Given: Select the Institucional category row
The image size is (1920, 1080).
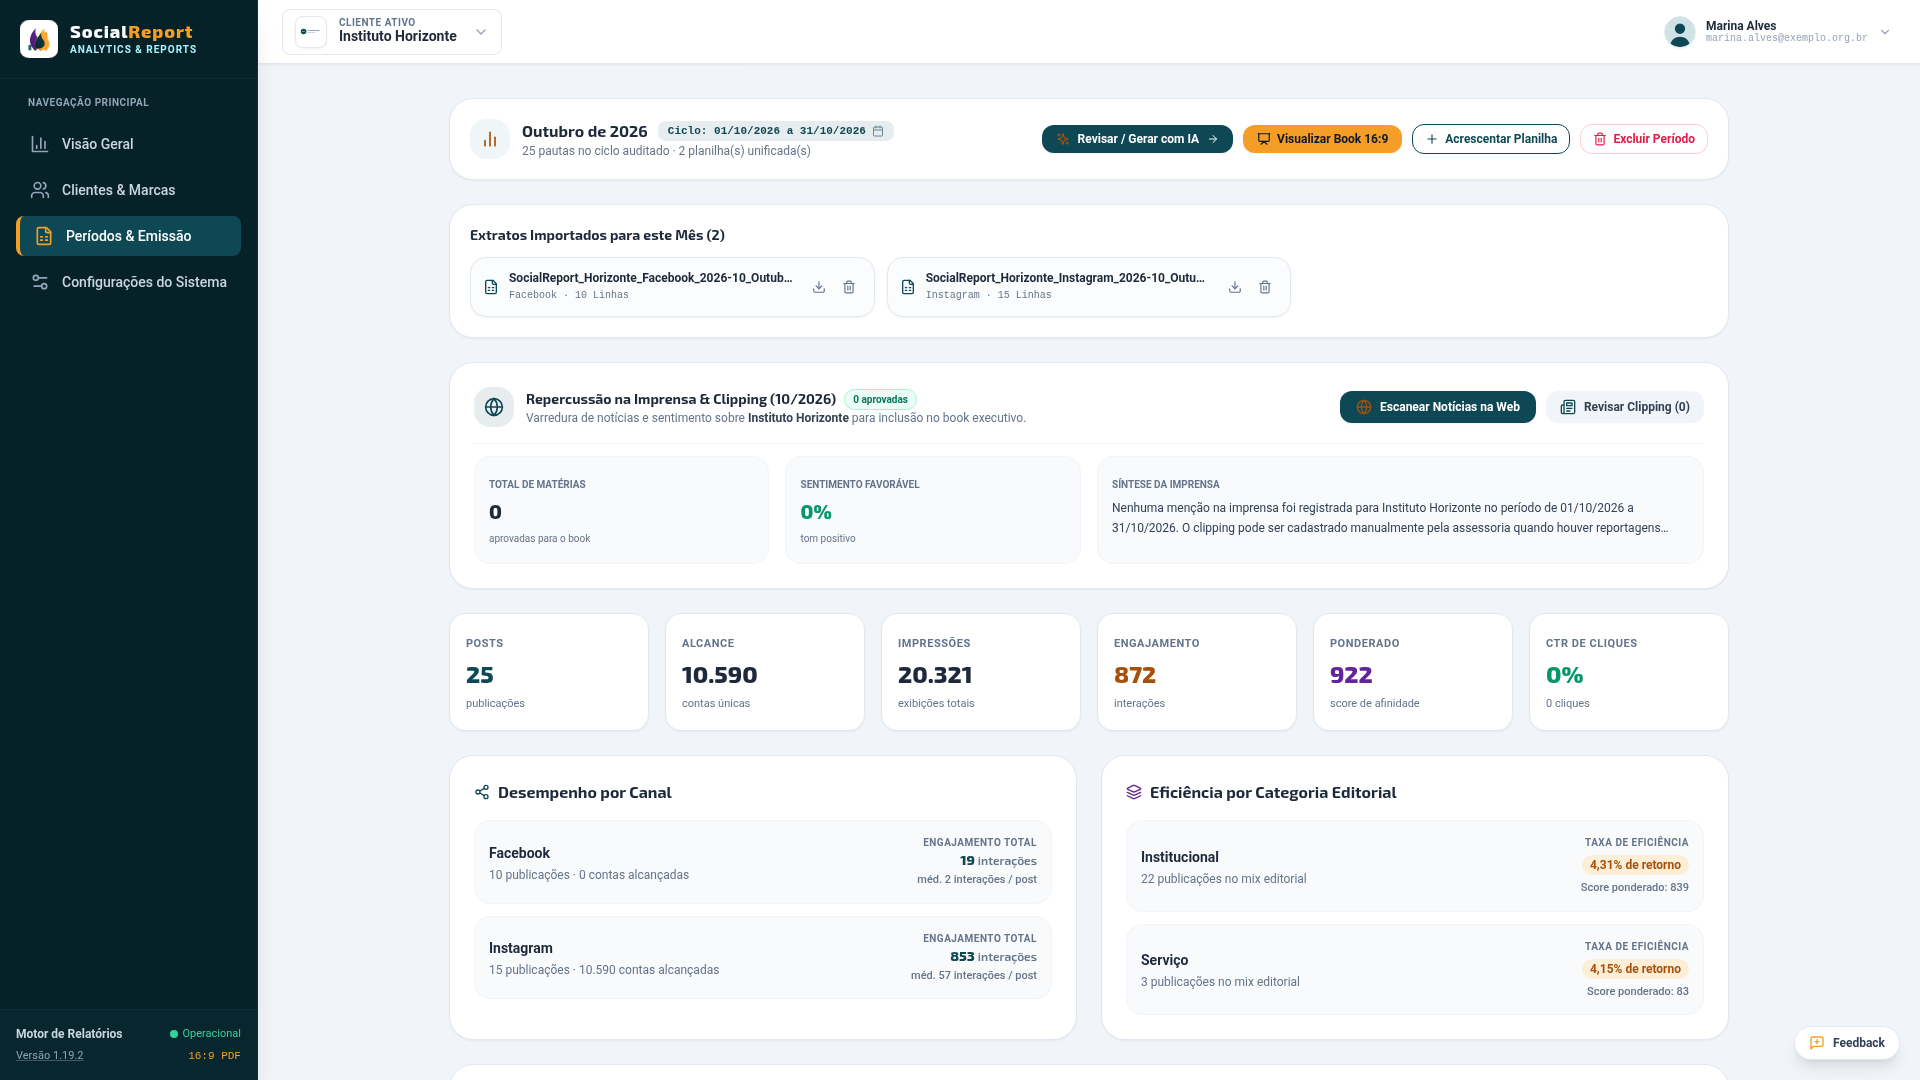Looking at the screenshot, I should (1415, 866).
